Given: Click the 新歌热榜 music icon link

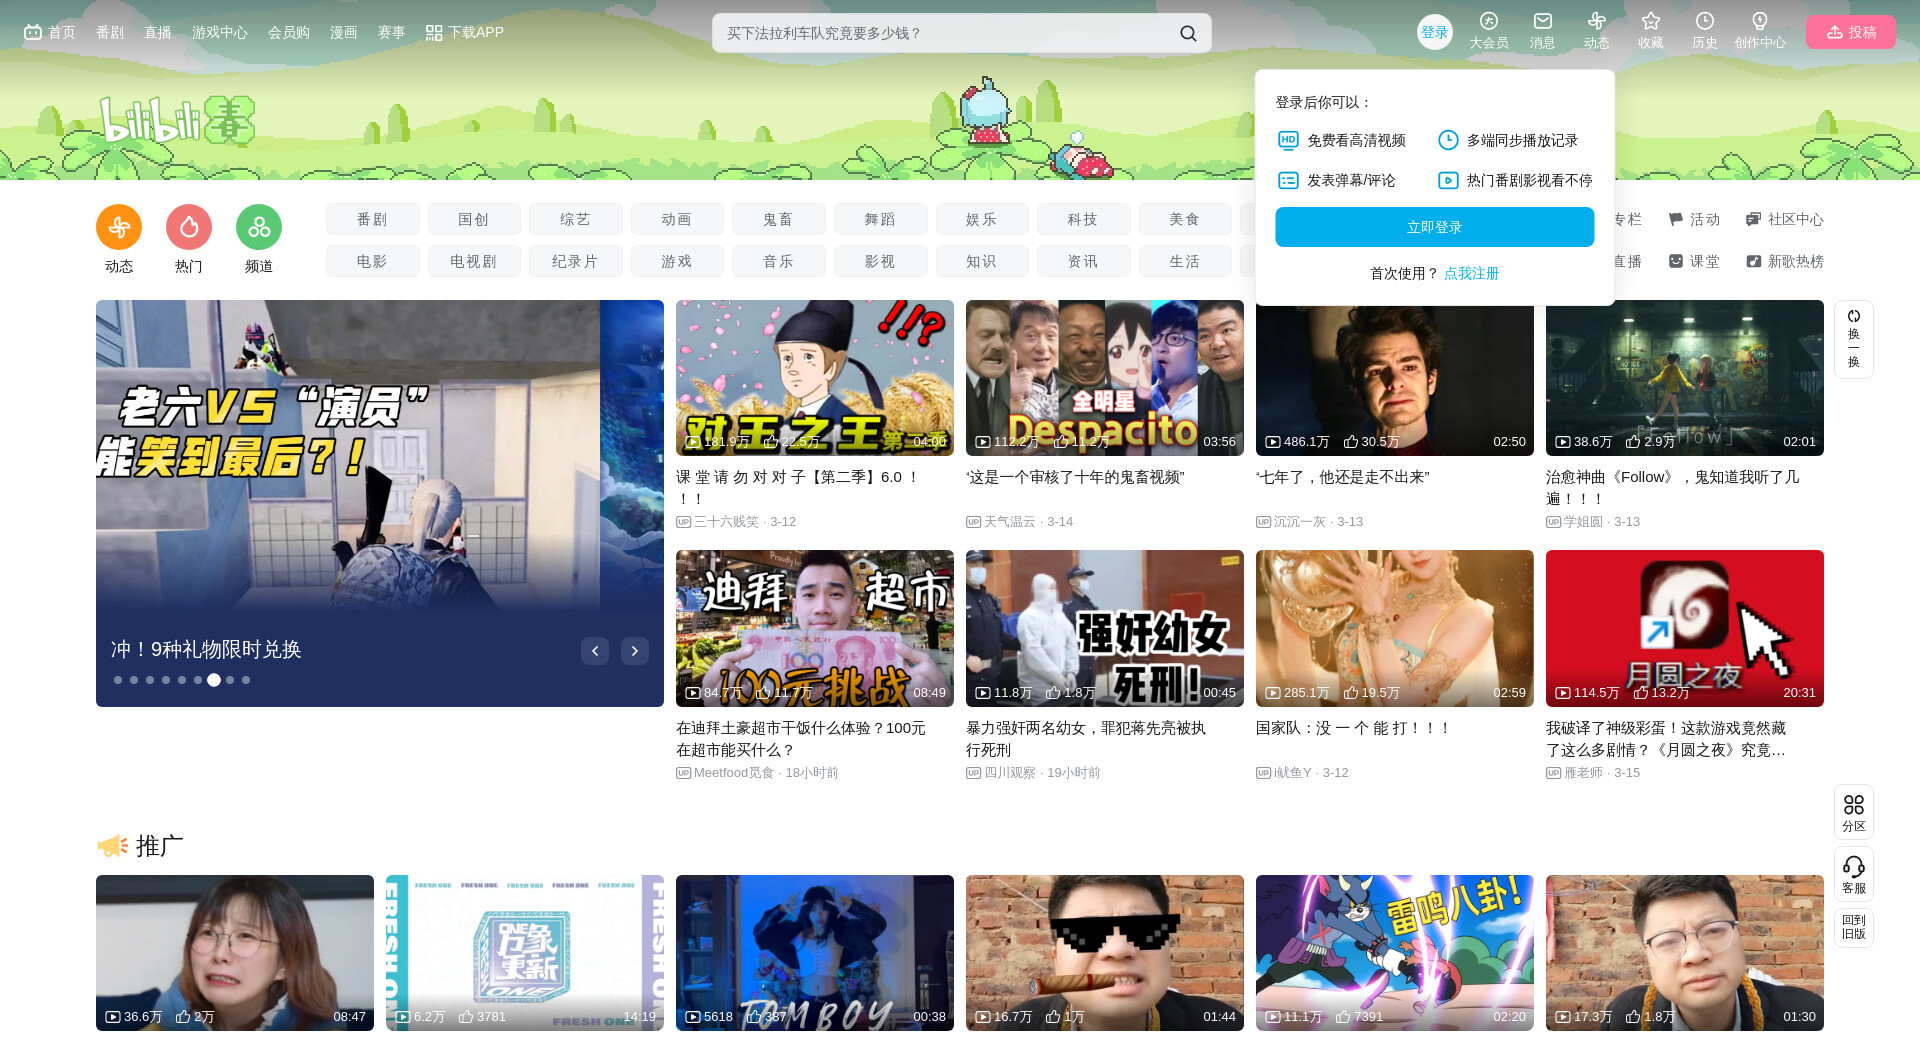Looking at the screenshot, I should tap(1784, 261).
